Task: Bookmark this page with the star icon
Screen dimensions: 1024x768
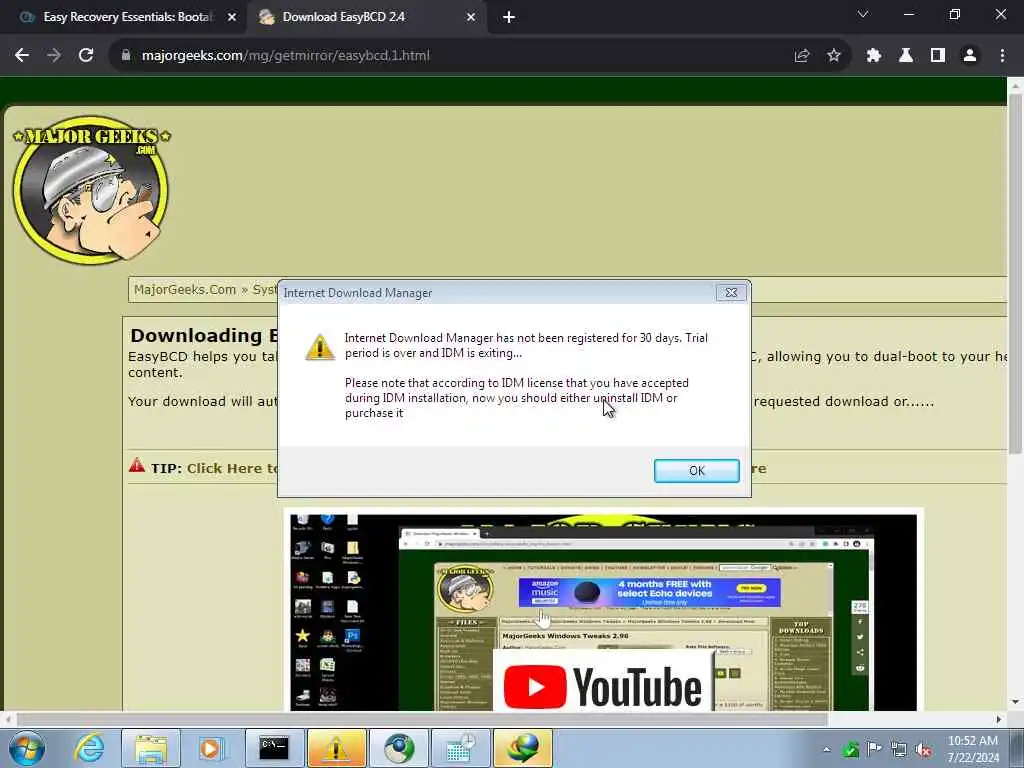Action: coord(833,56)
